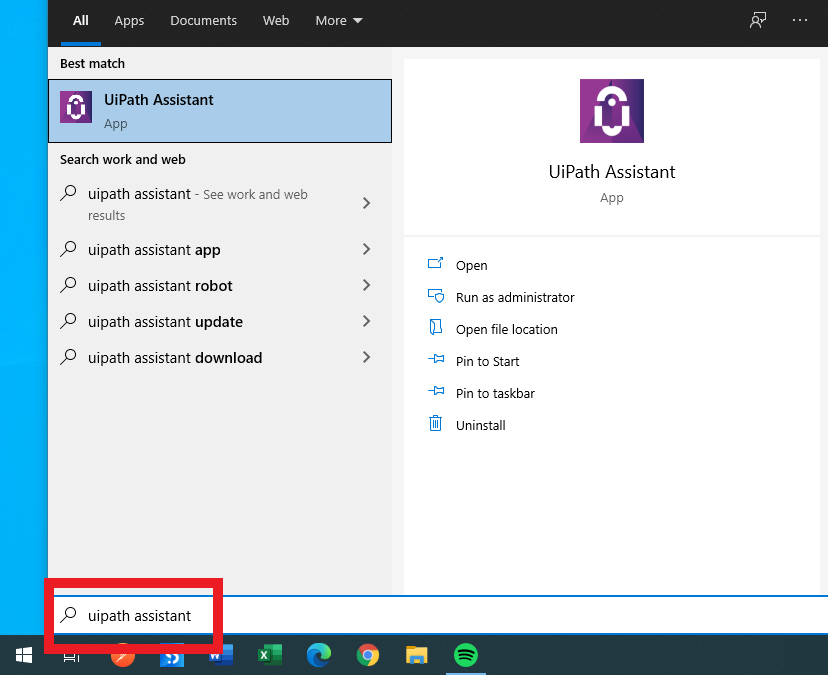Click the Open action icon
The height and width of the screenshot is (675, 828).
435,264
